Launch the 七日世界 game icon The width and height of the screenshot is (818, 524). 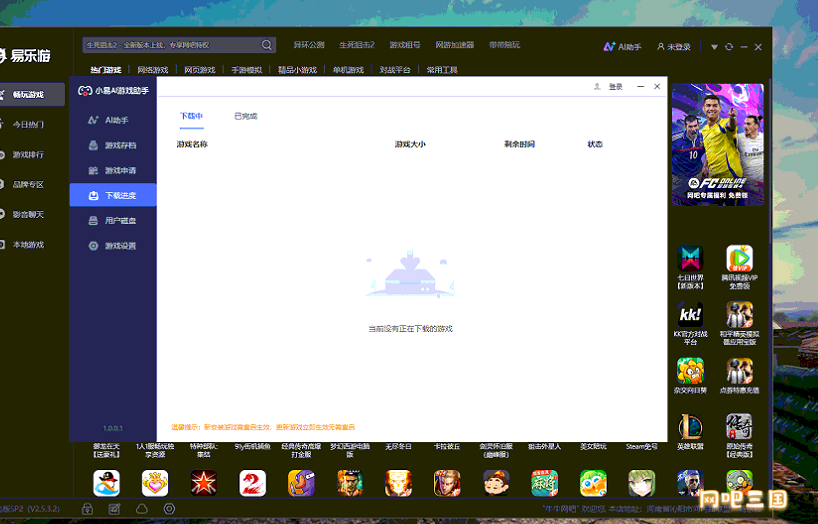point(690,258)
